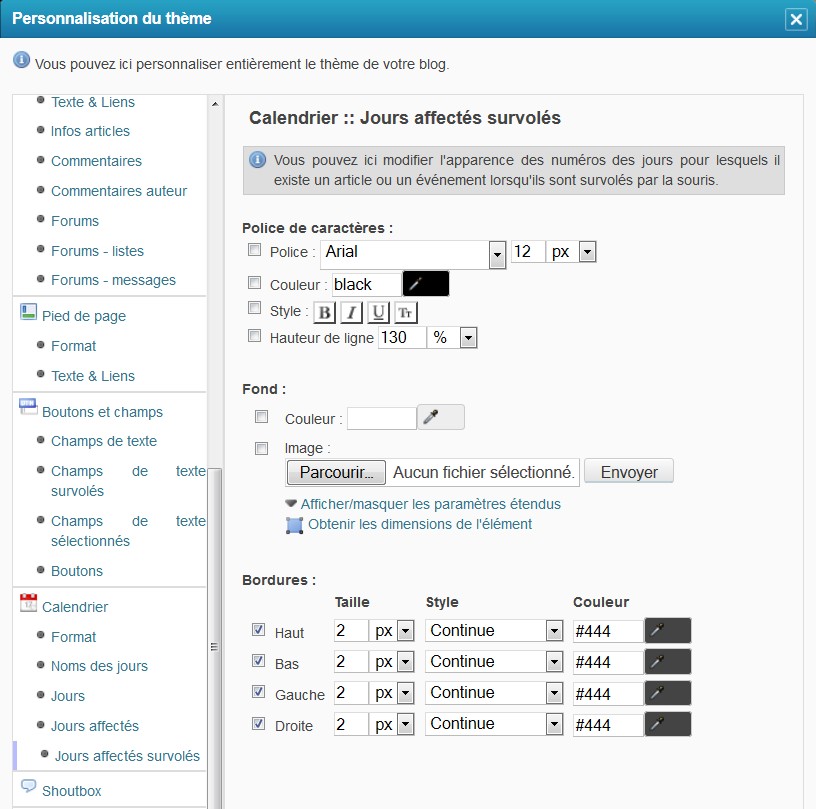This screenshot has height=809, width=816.
Task: Click the Parcourir file browse button
Action: tap(335, 472)
